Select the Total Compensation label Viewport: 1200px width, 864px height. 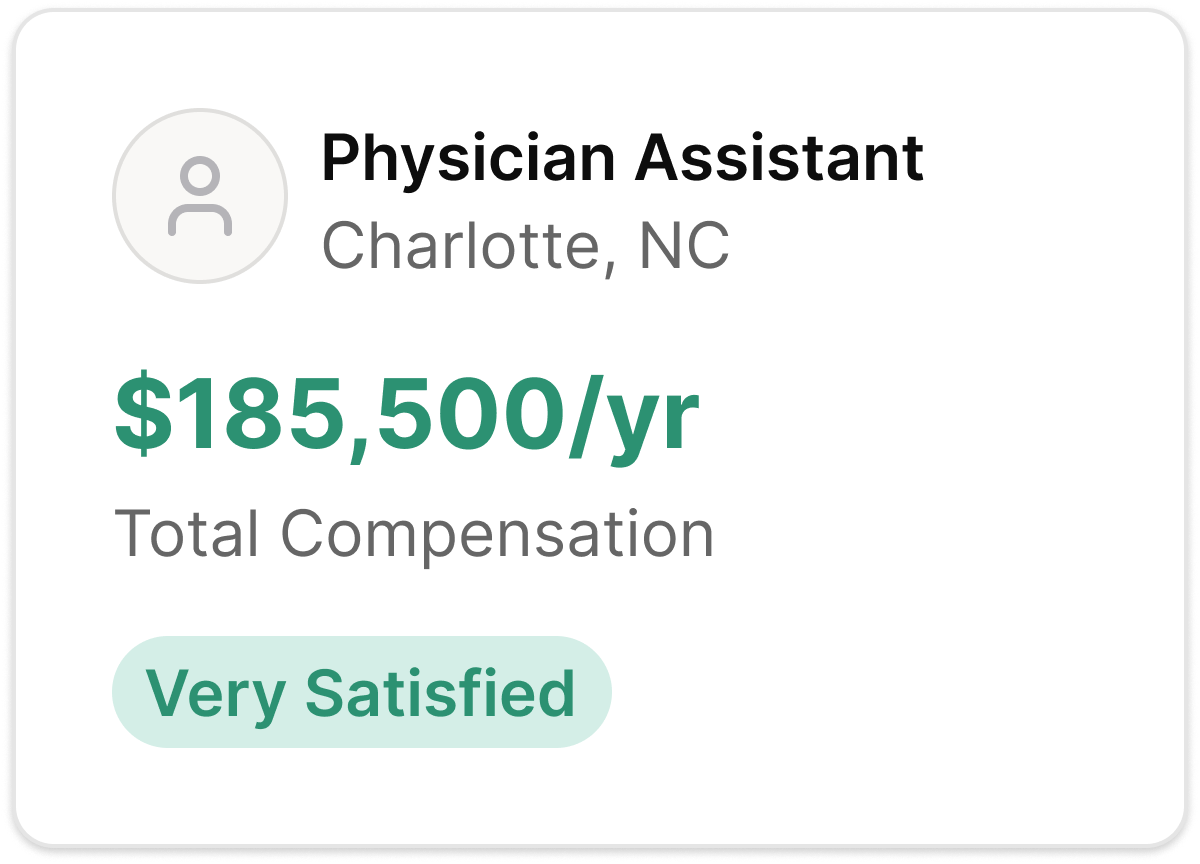click(414, 533)
